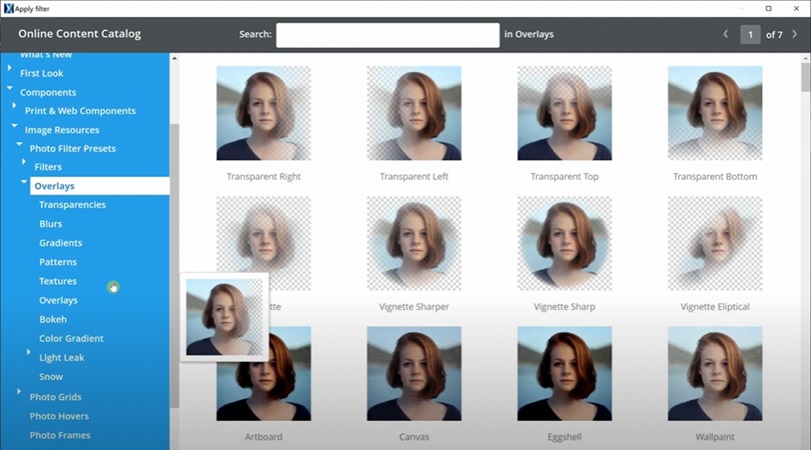Choose the Vignette Sharper overlay thumbnail

click(x=414, y=243)
